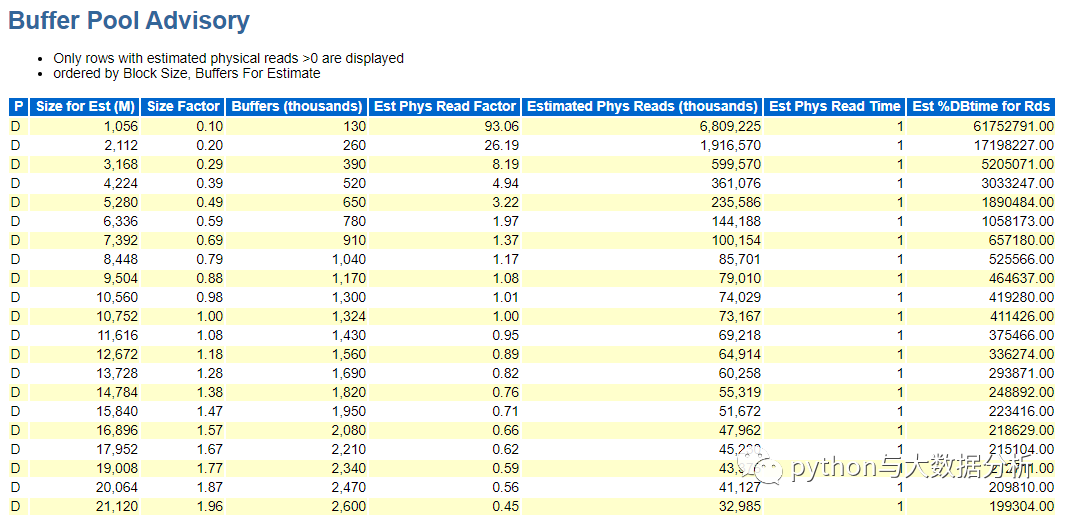Click the size cell 10,560
The height and width of the screenshot is (516, 1068).
click(119, 297)
